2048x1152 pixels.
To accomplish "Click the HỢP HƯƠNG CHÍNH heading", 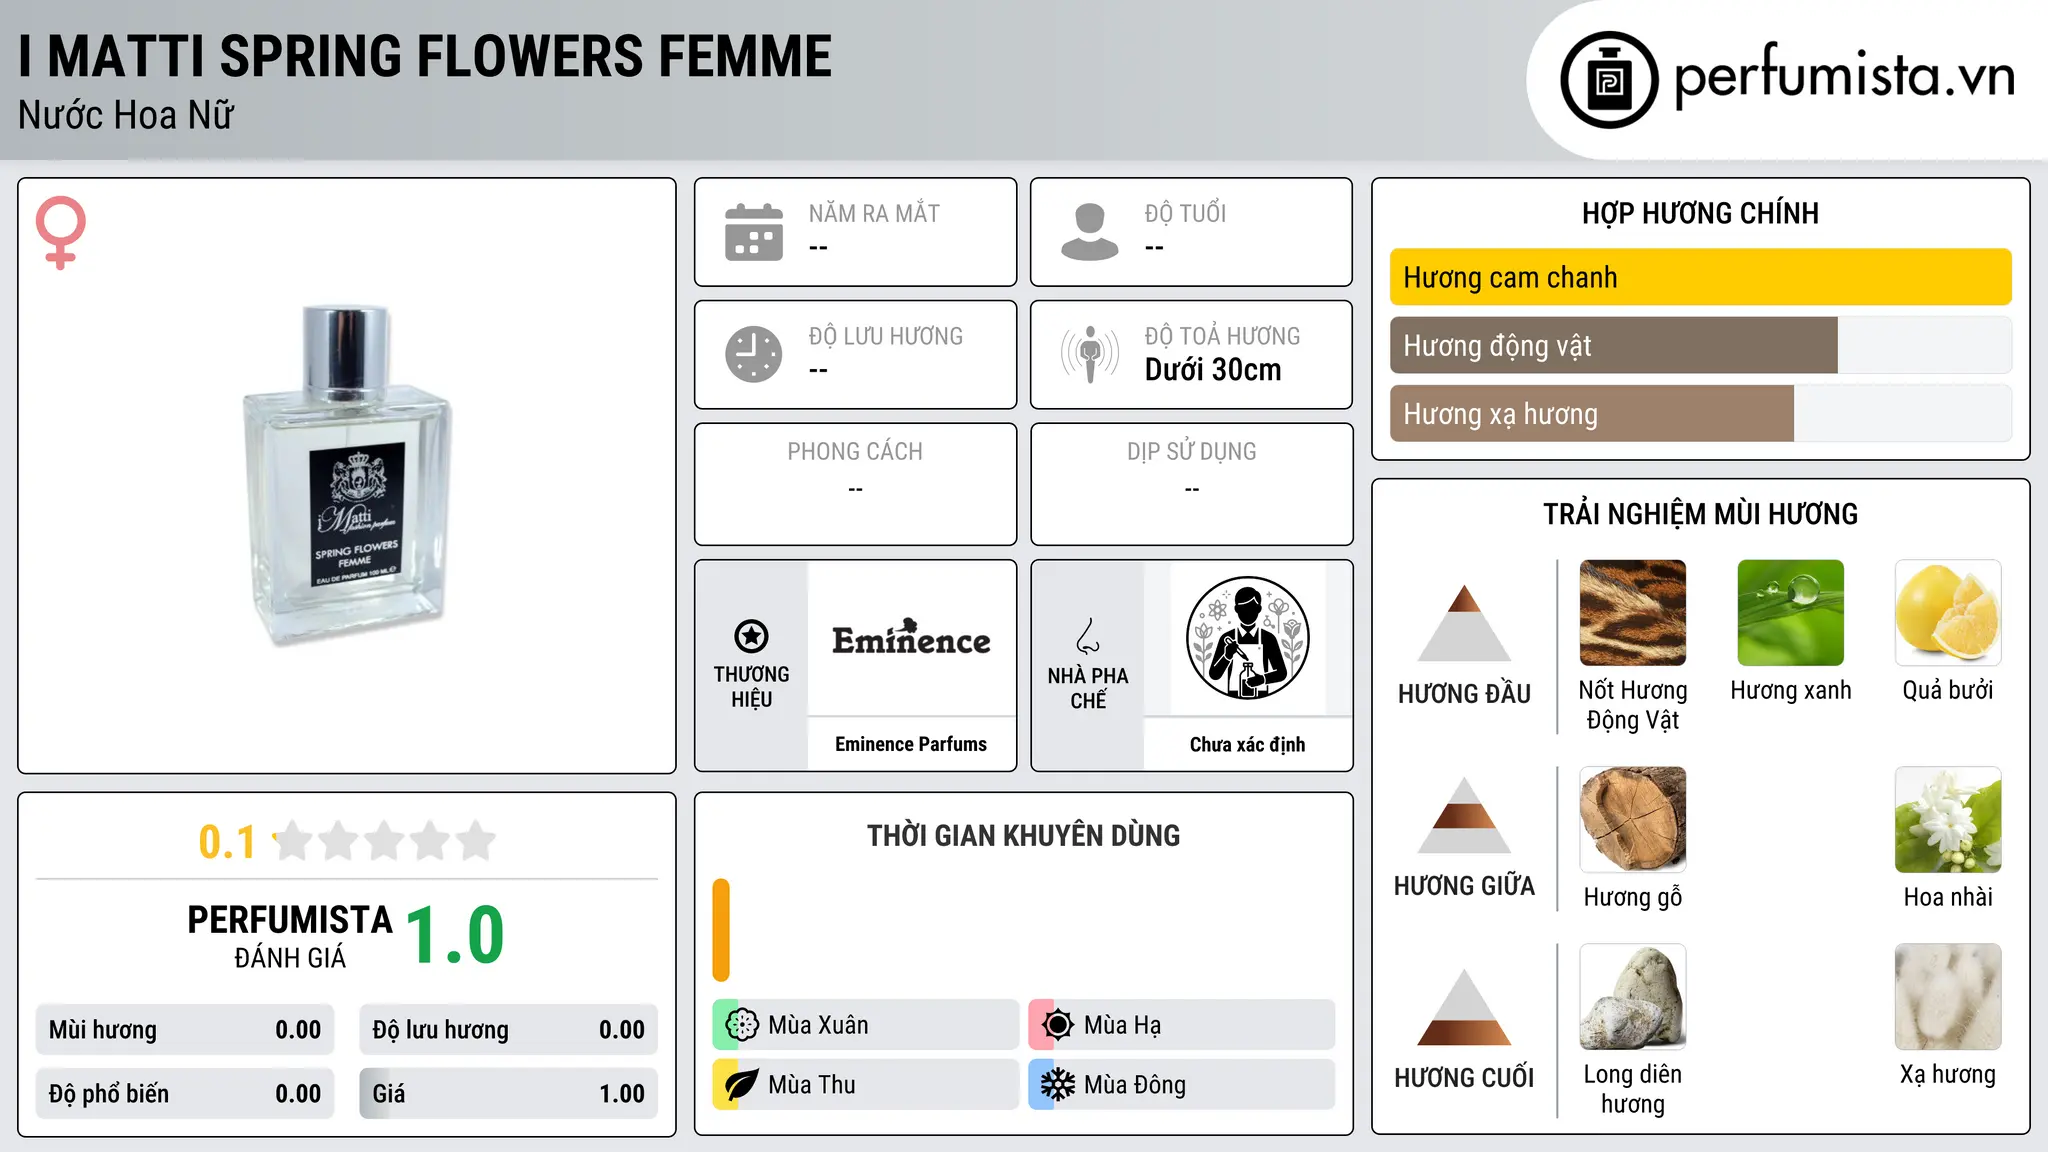I will [1700, 213].
